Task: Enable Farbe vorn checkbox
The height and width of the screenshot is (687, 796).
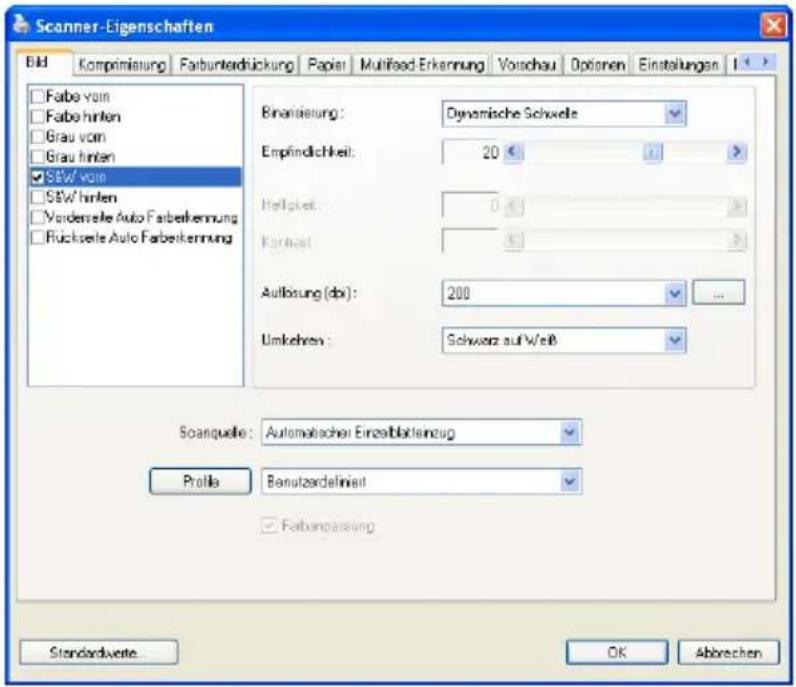Action: [38, 96]
